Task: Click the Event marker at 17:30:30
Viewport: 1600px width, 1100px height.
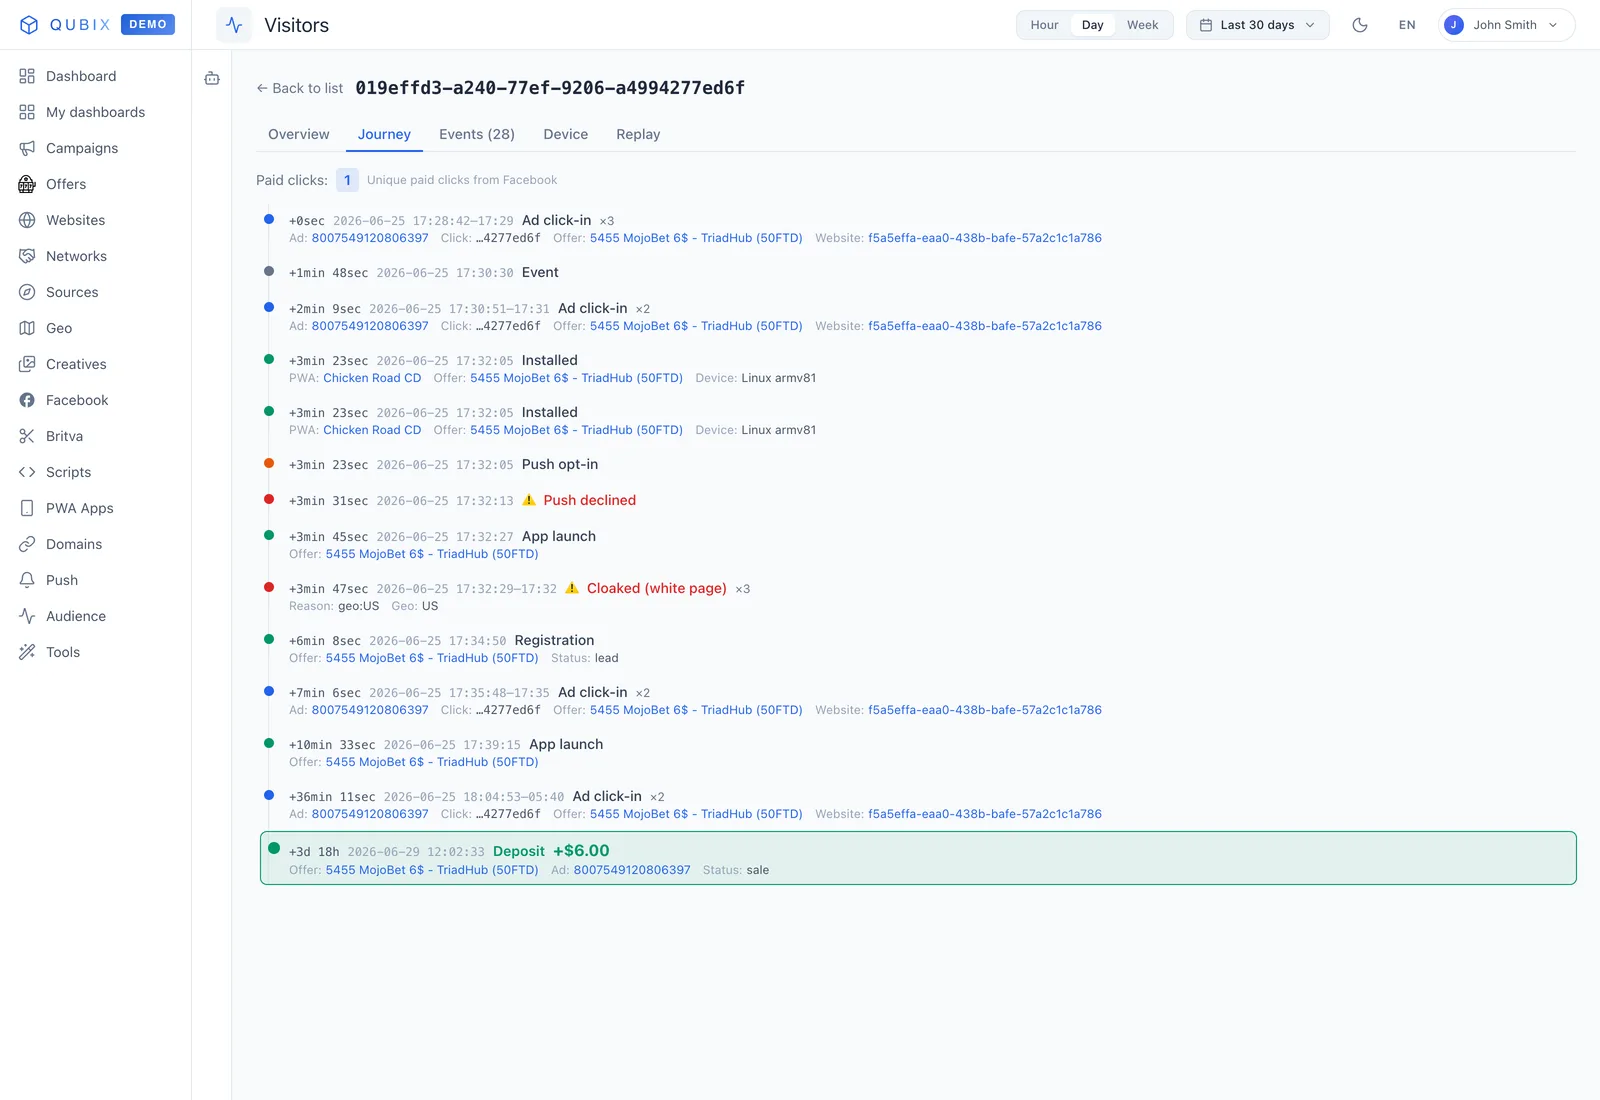Action: 269,271
